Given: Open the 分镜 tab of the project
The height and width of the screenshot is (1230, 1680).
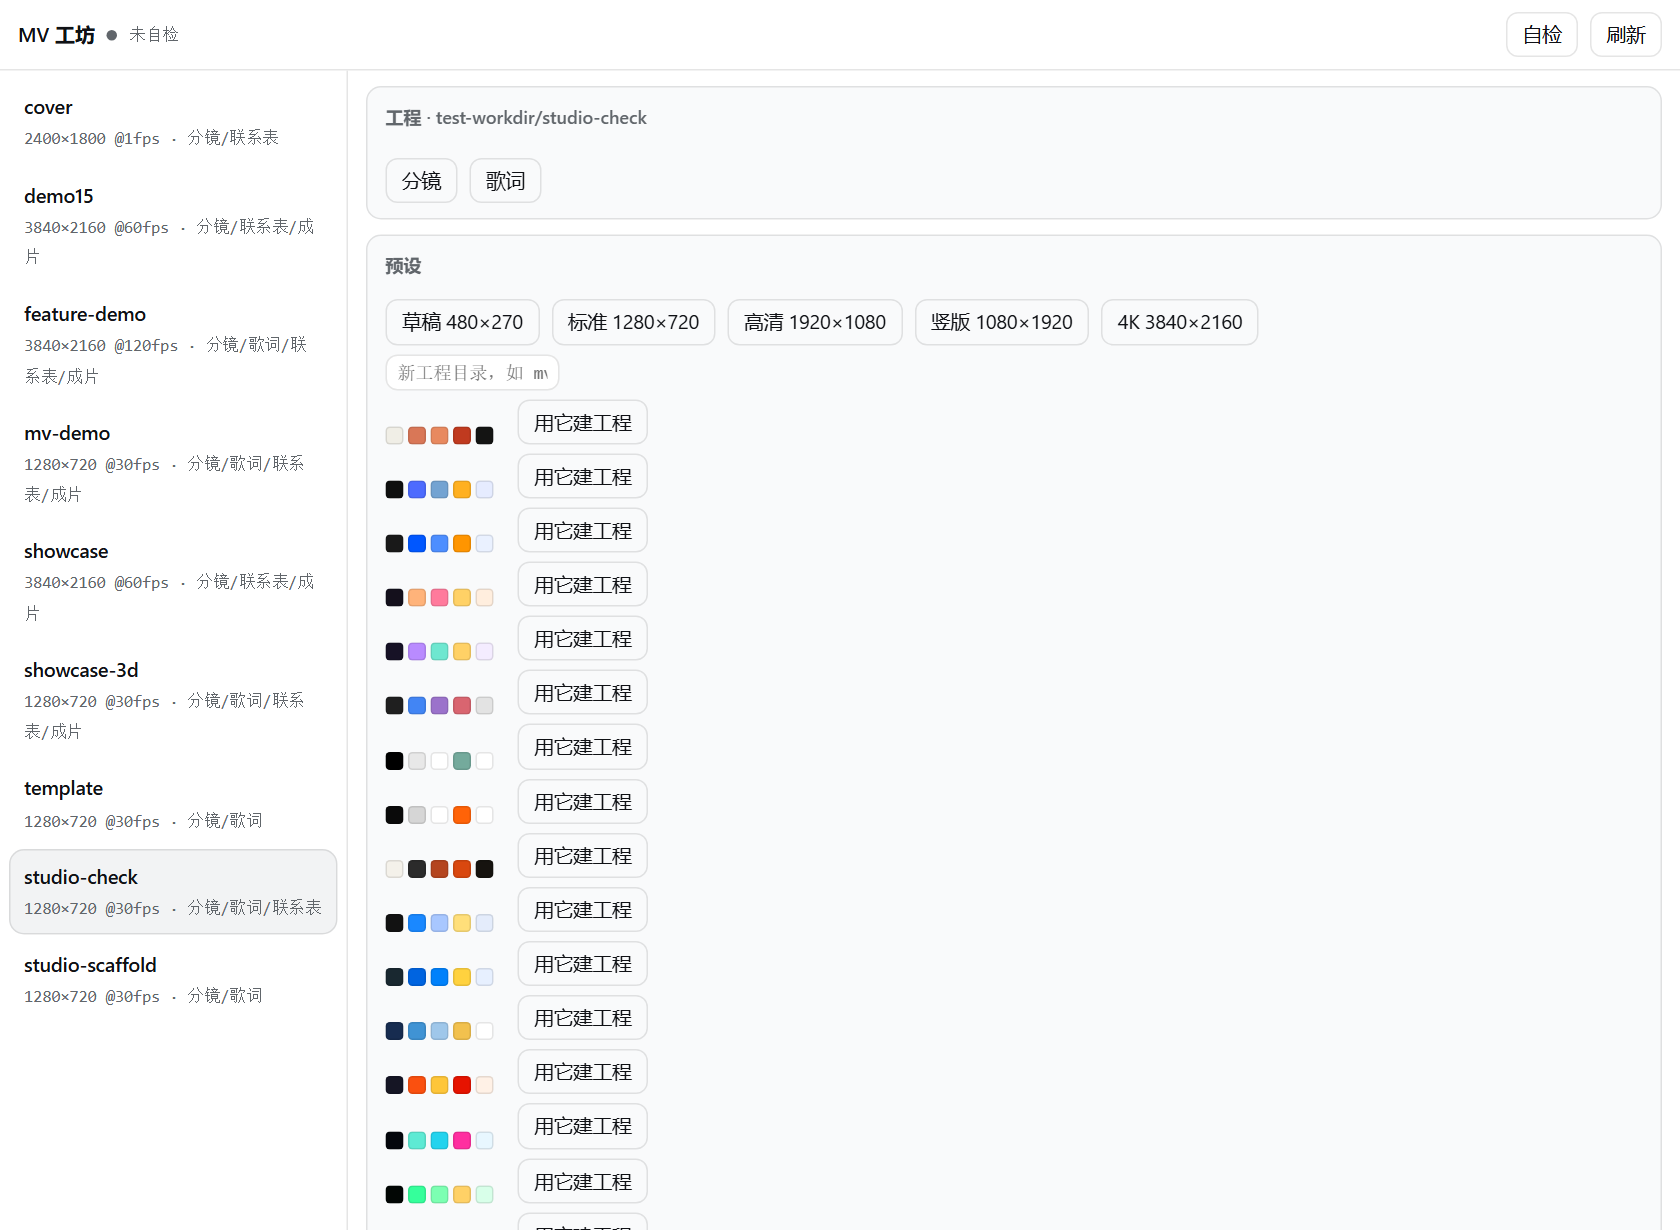Looking at the screenshot, I should coord(421,181).
